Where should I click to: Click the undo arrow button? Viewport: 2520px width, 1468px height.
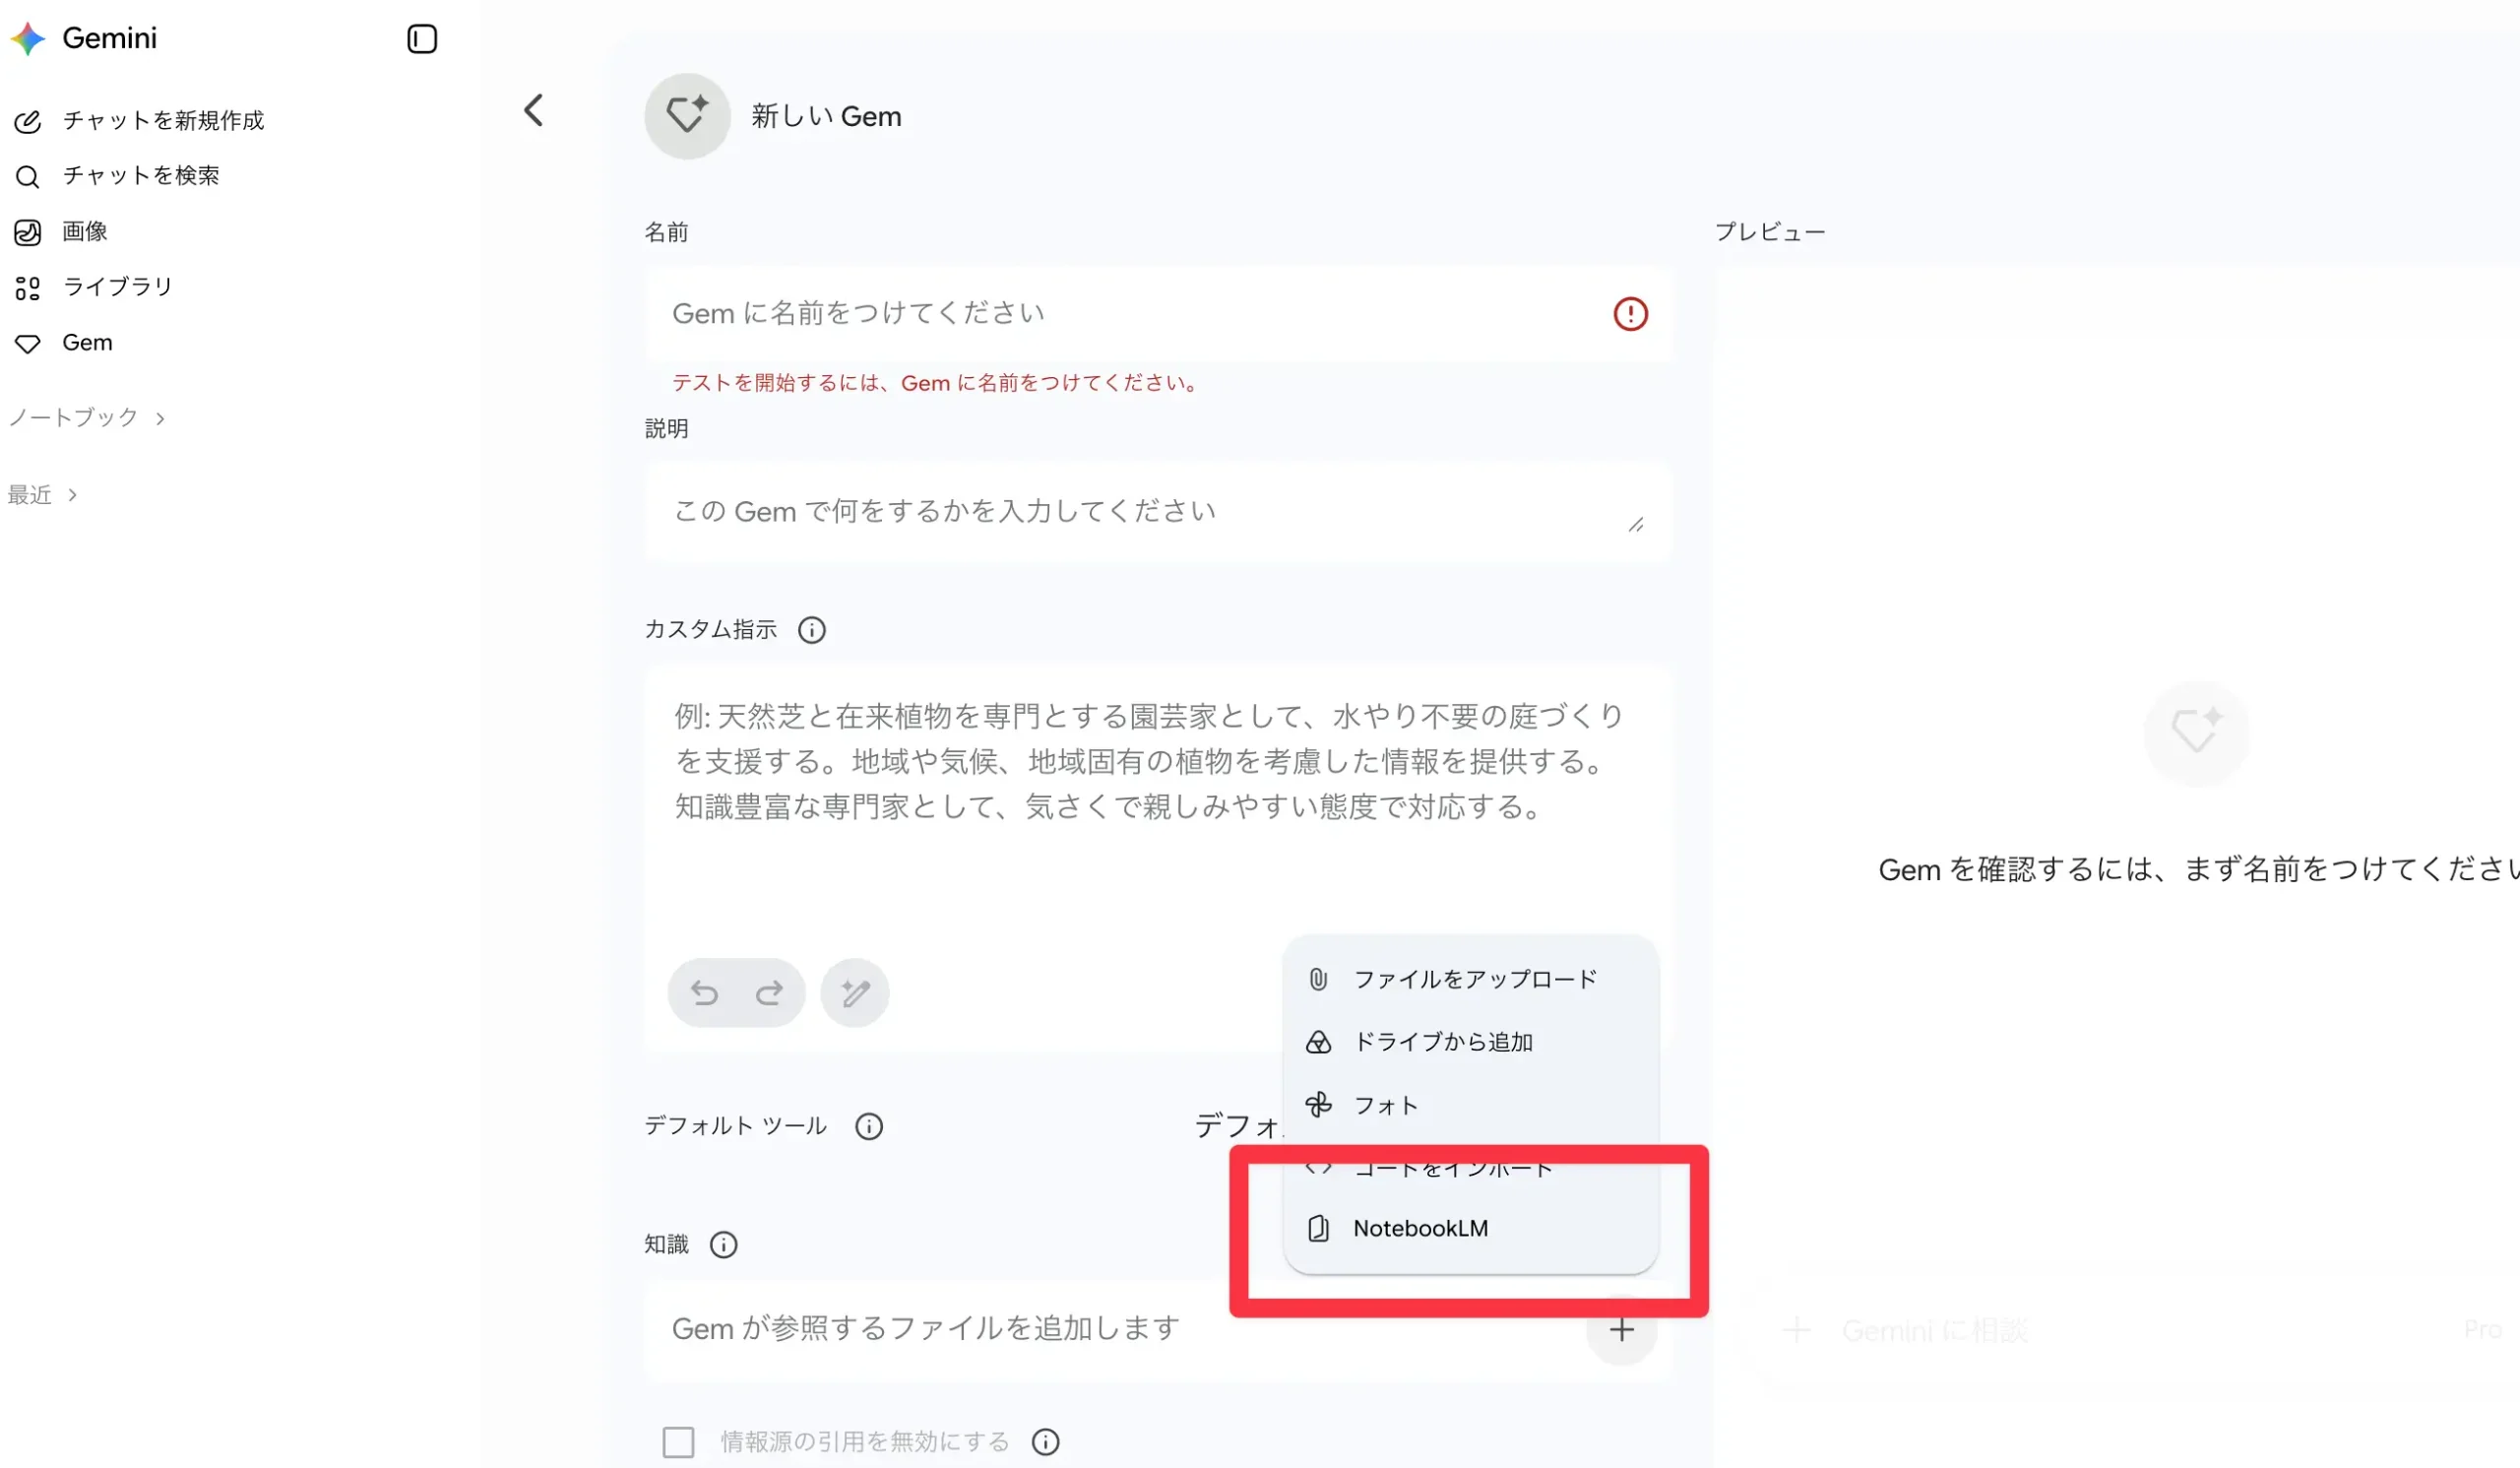[705, 993]
